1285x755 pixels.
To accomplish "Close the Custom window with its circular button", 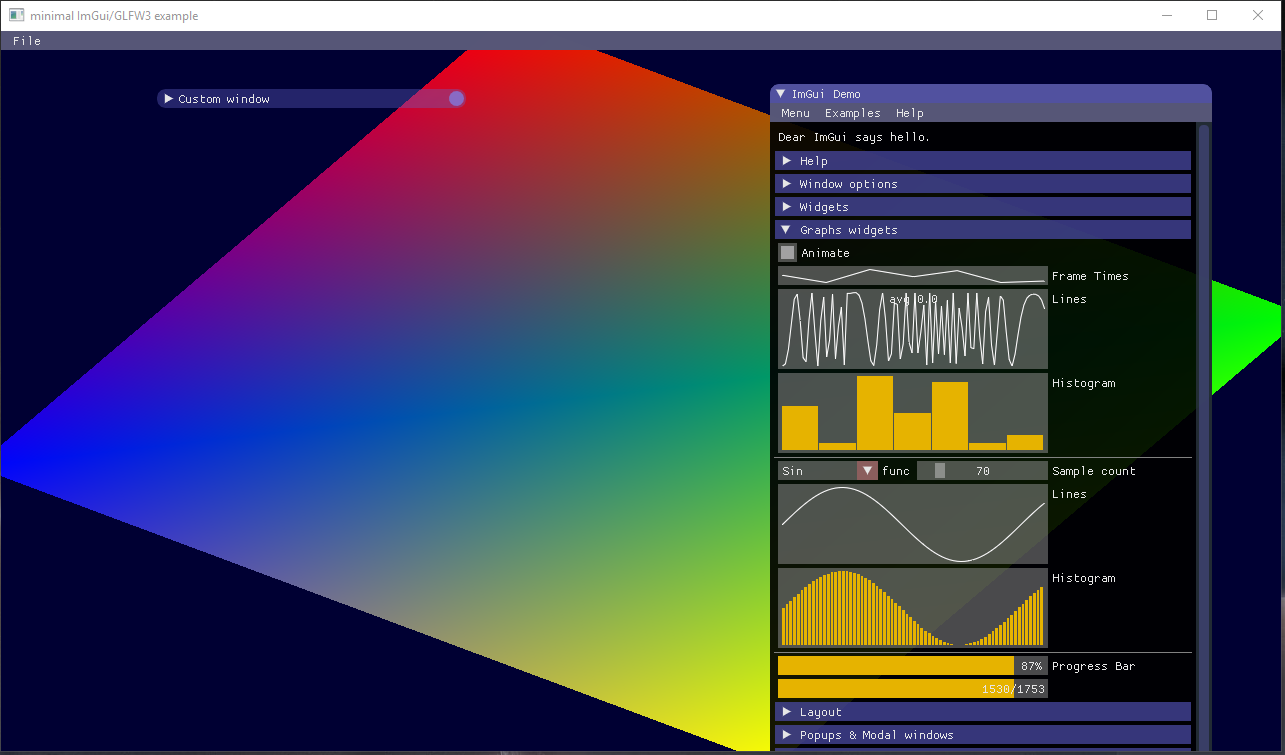I will tap(456, 98).
